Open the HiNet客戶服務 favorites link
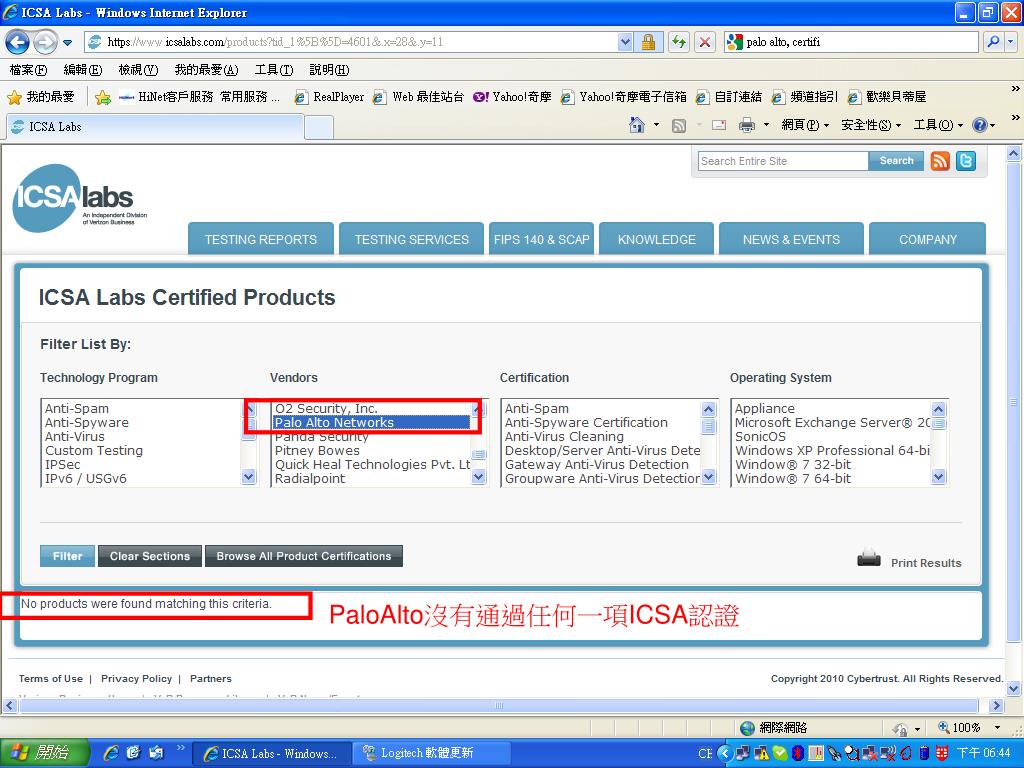Screen dimensions: 1024x768 pos(167,97)
